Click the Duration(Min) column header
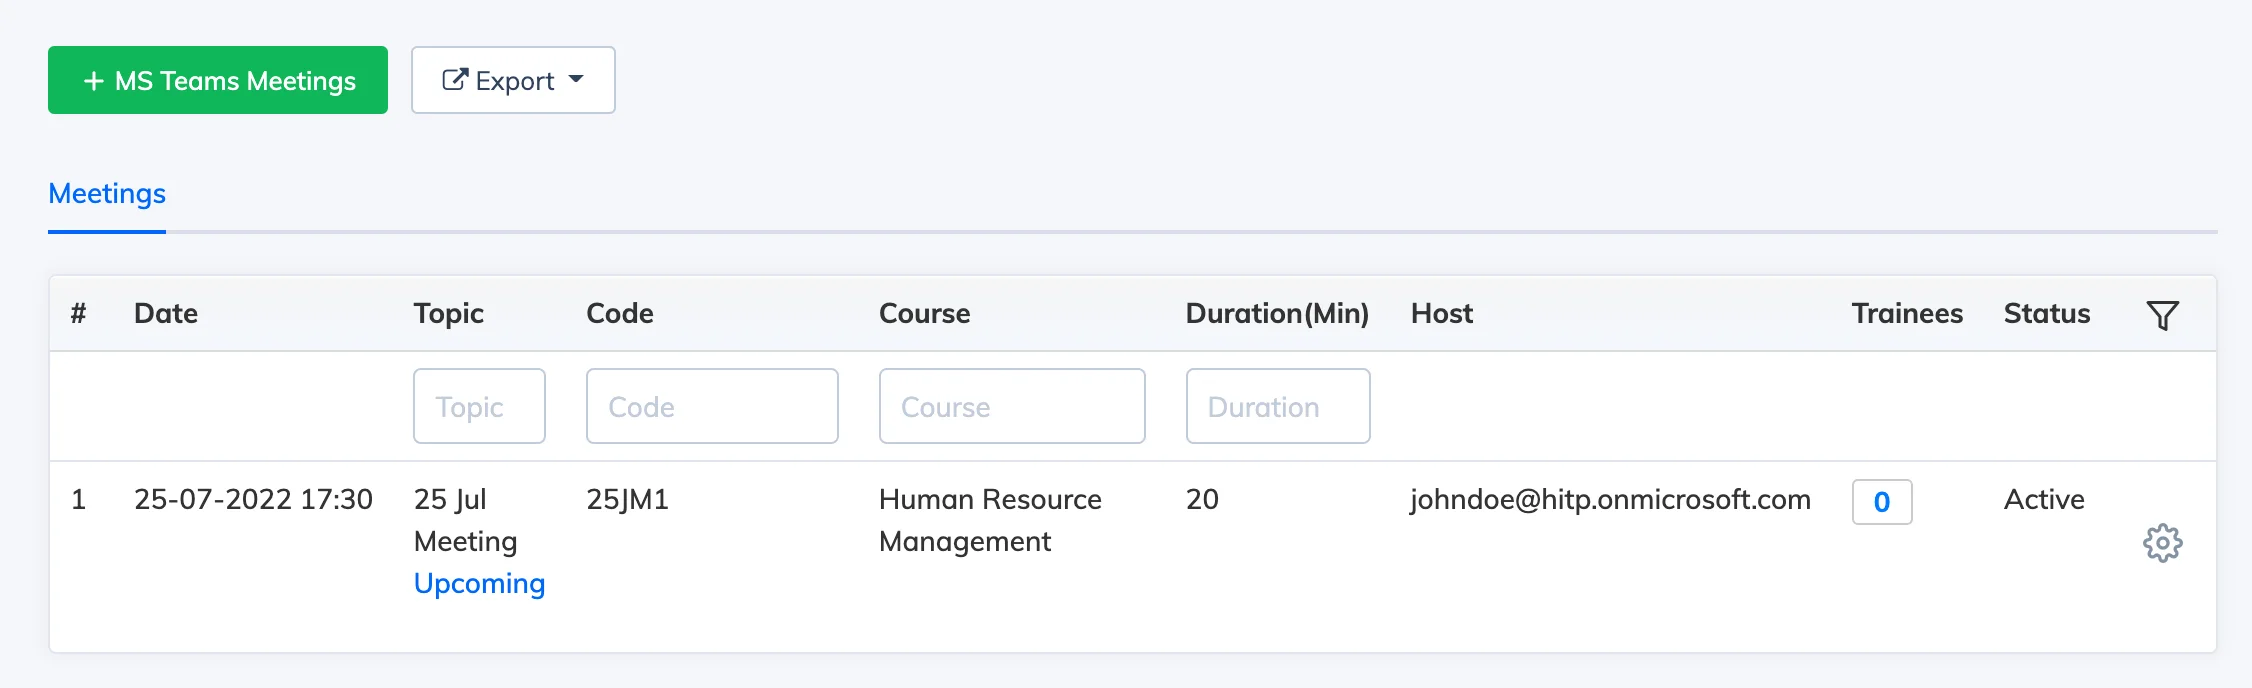The height and width of the screenshot is (688, 2252). coord(1277,313)
